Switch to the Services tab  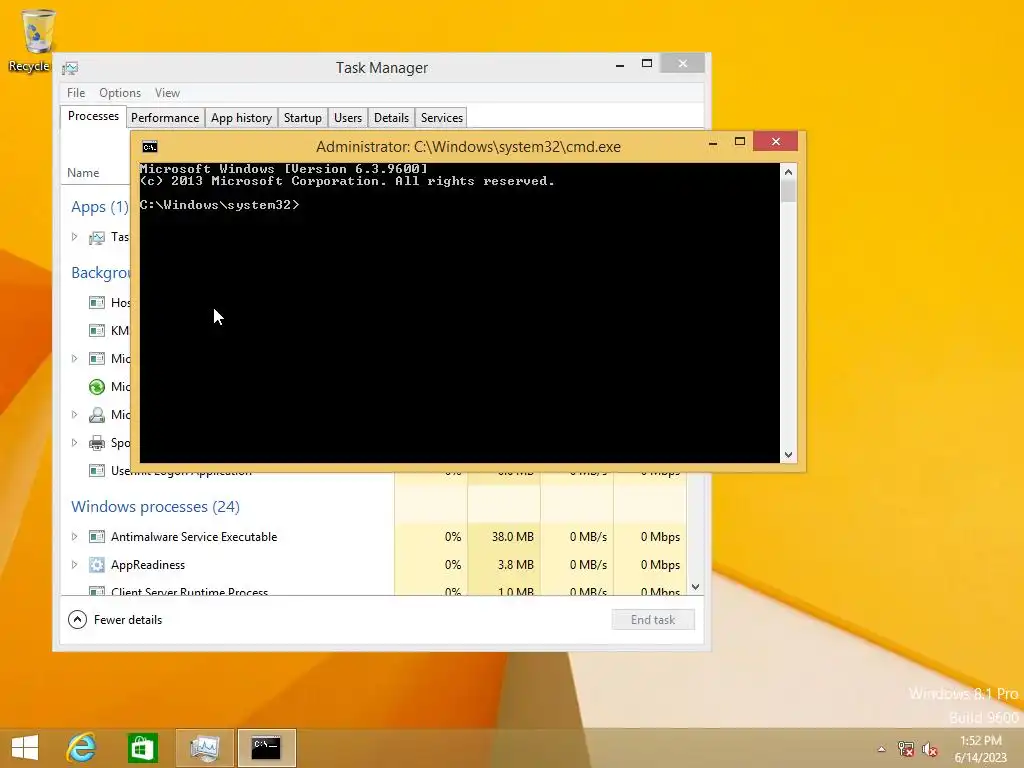441,118
